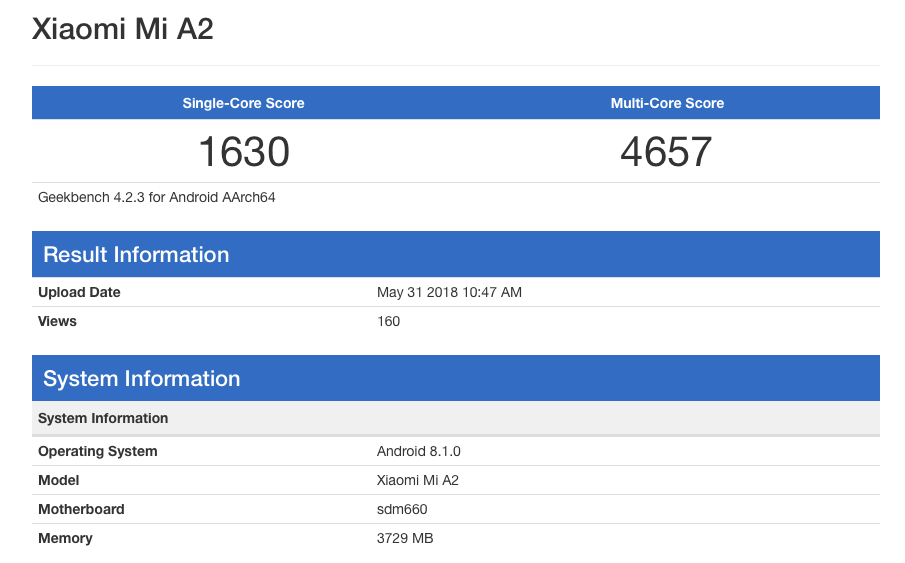Click the sdm660 motherboard value

(402, 509)
